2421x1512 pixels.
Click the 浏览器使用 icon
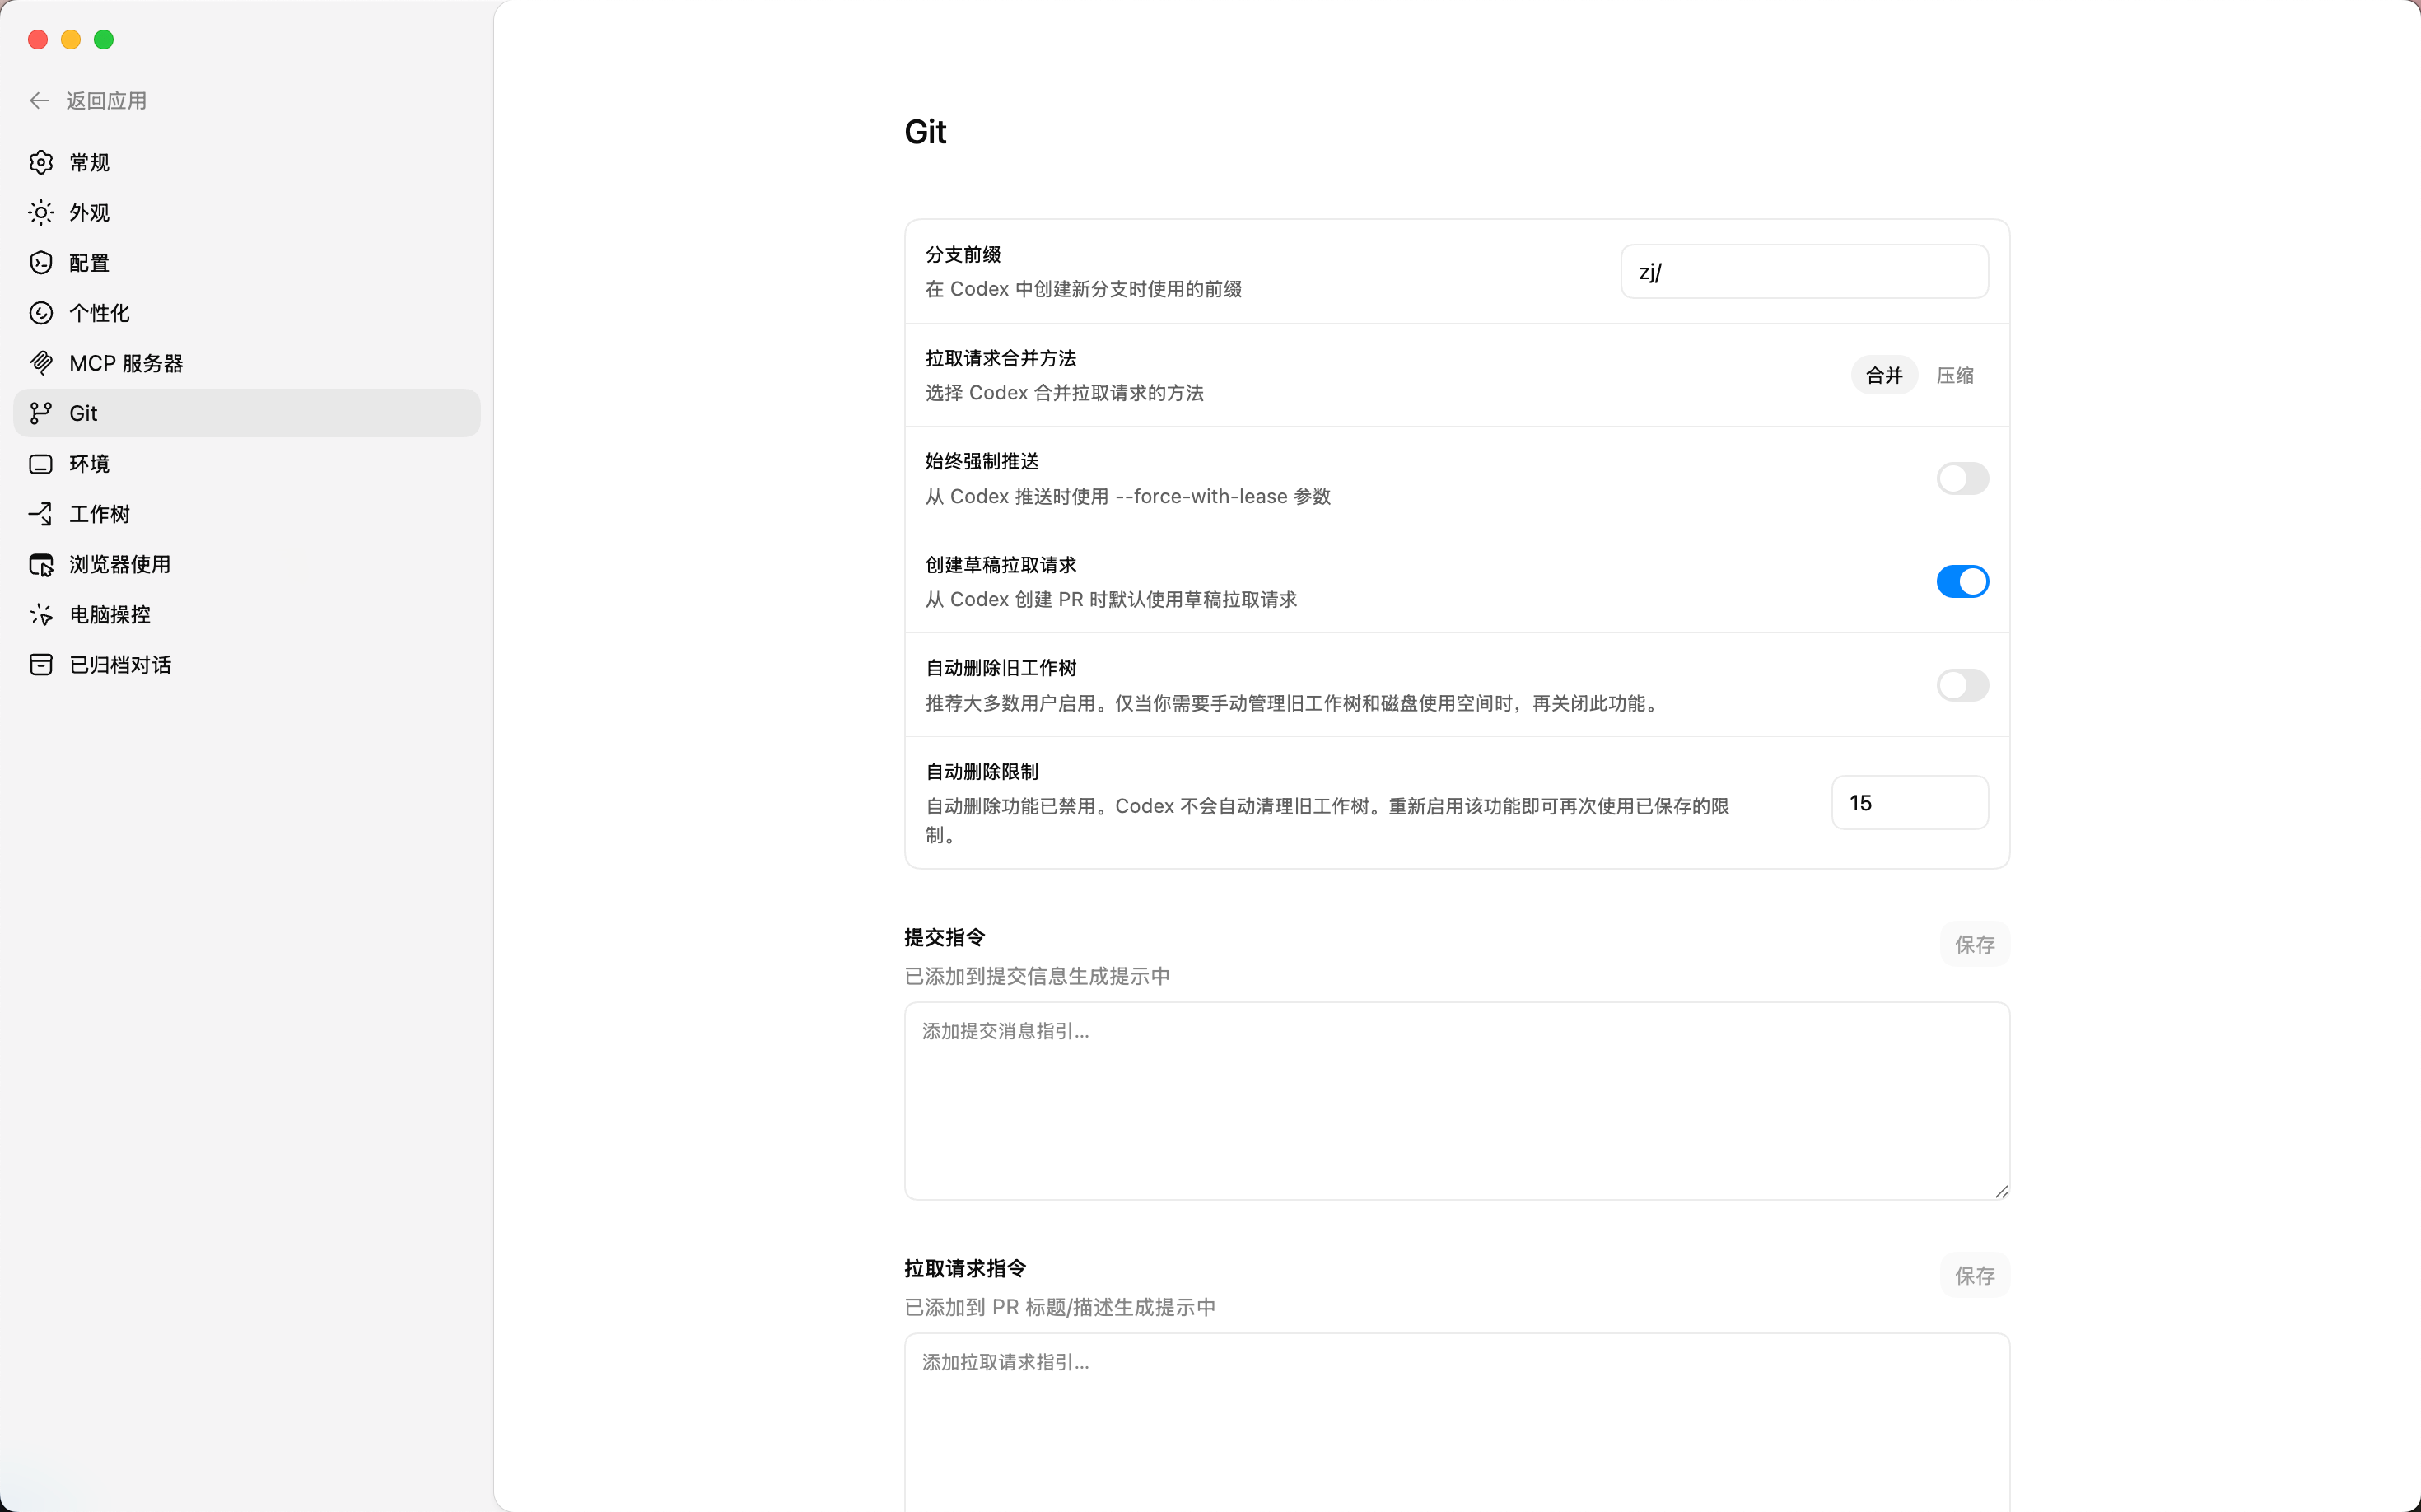click(x=41, y=565)
